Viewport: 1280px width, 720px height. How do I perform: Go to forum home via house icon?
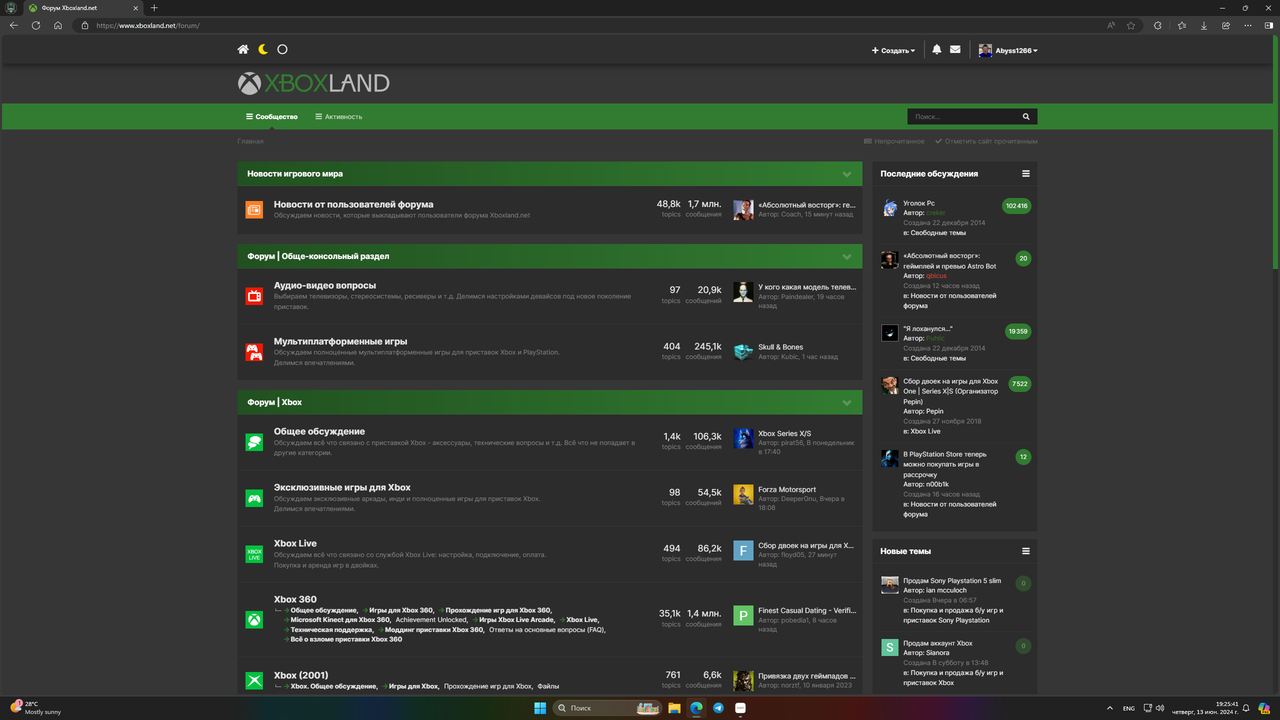(x=243, y=49)
